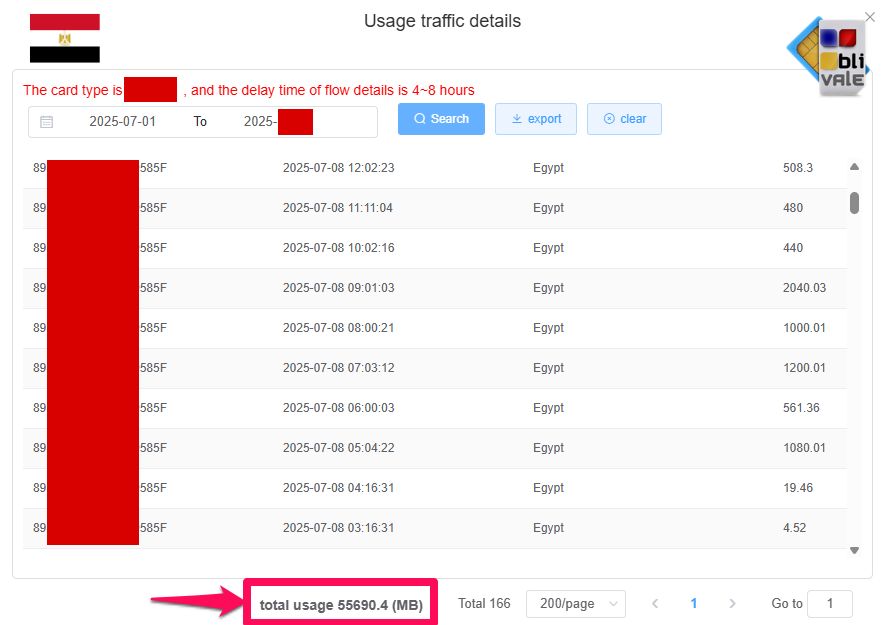Run the Search for usage records
884x625 pixels.
[x=441, y=118]
